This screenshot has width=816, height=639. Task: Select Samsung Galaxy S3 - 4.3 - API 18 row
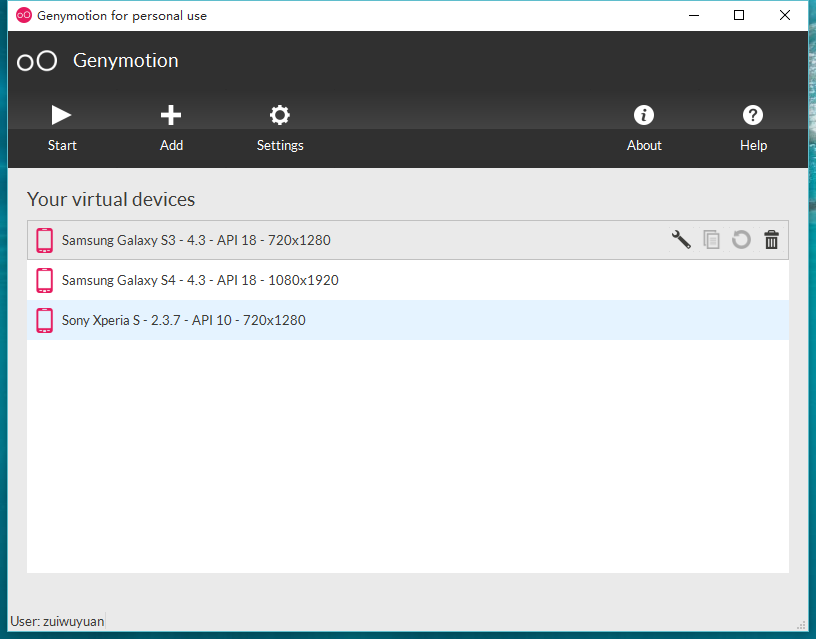408,240
